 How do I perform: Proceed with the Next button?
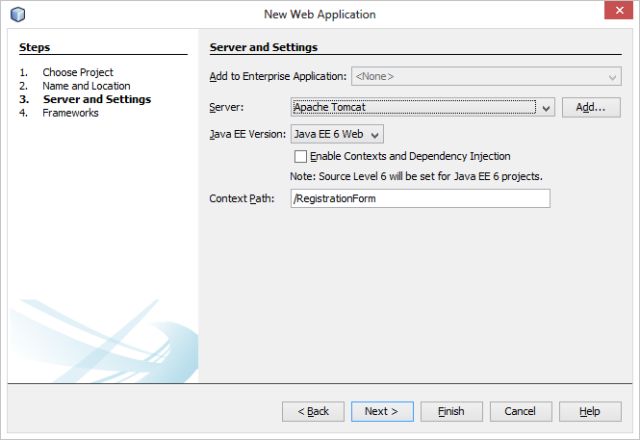pos(382,411)
